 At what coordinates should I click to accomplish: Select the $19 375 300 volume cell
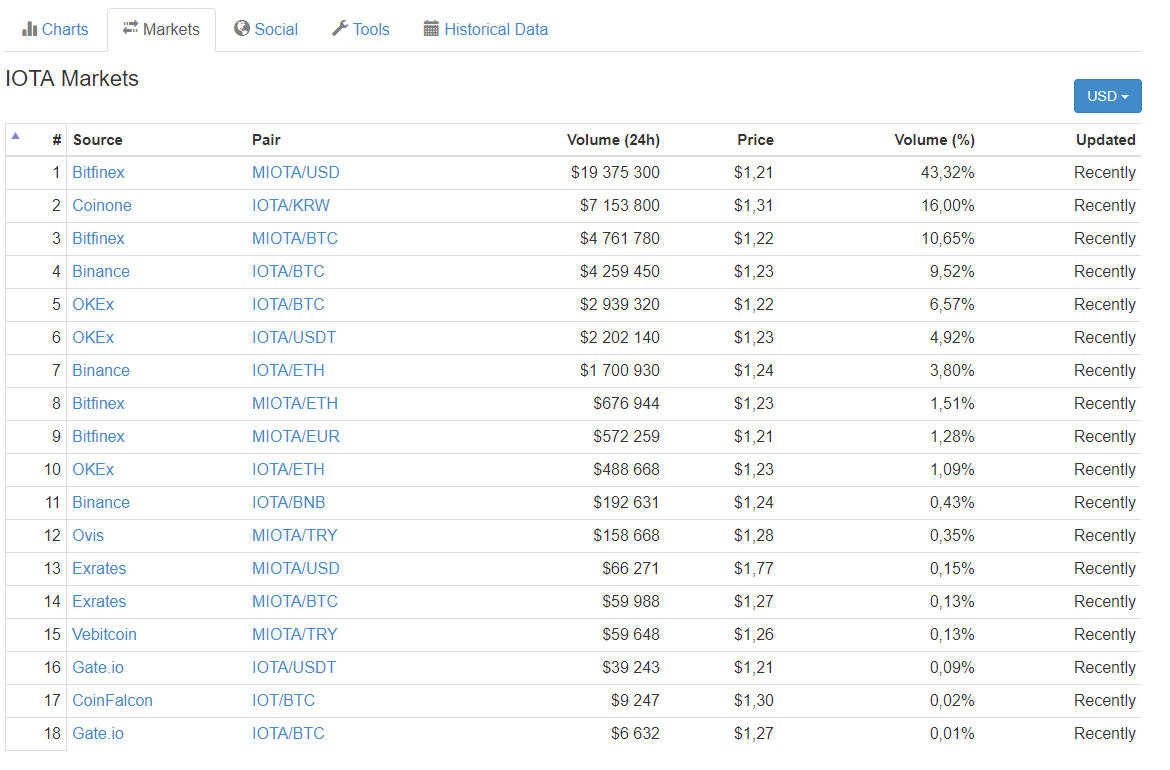[x=616, y=172]
